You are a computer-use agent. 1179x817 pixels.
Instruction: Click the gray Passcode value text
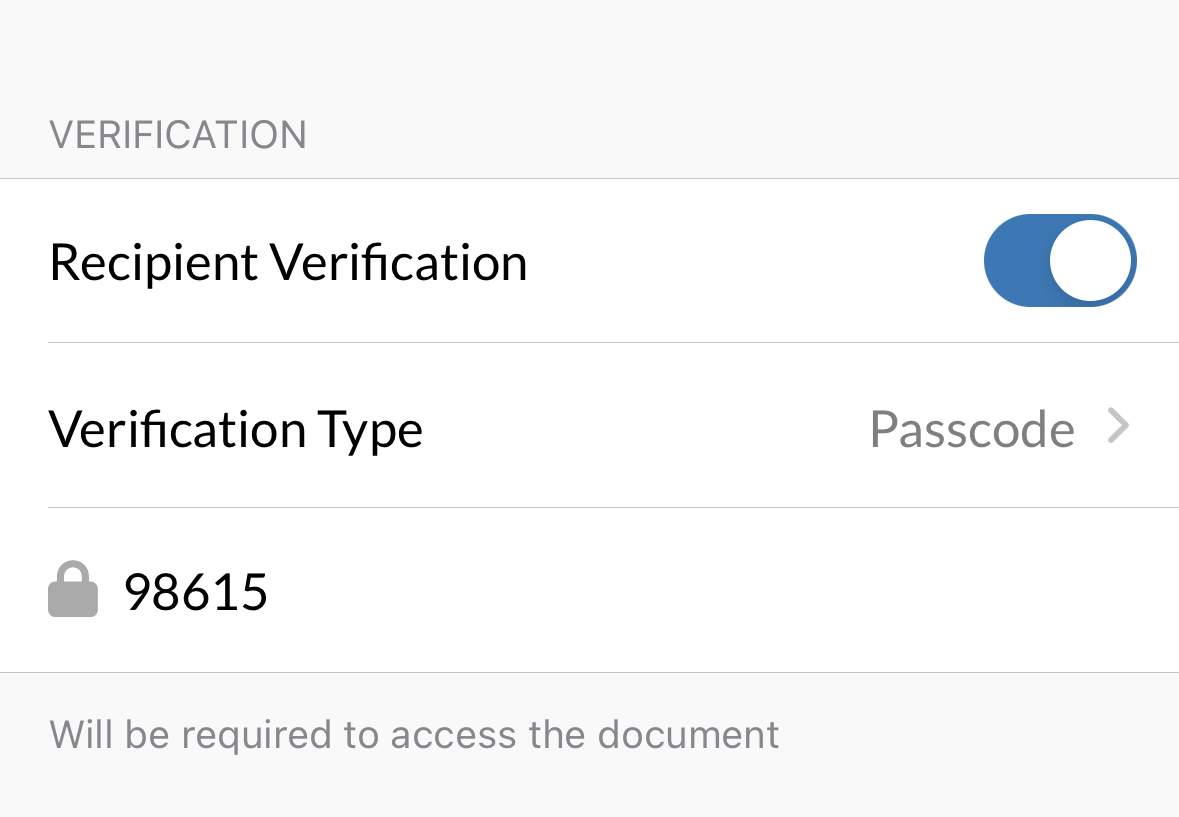[972, 429]
